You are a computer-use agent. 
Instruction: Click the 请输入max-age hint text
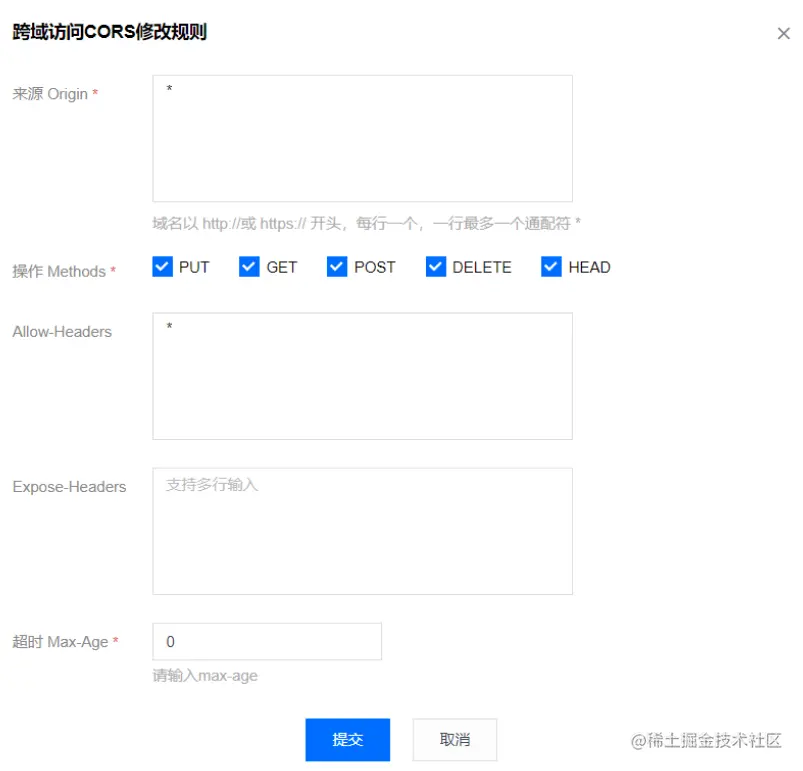tap(205, 676)
